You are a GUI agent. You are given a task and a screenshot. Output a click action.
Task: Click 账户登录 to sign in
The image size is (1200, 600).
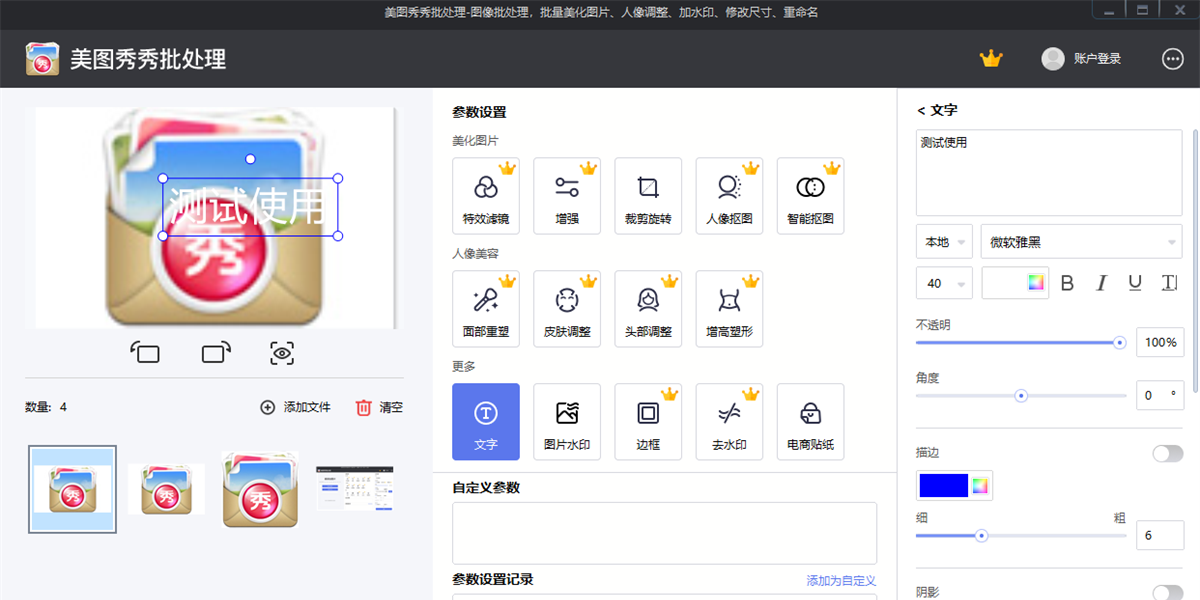click(1097, 59)
